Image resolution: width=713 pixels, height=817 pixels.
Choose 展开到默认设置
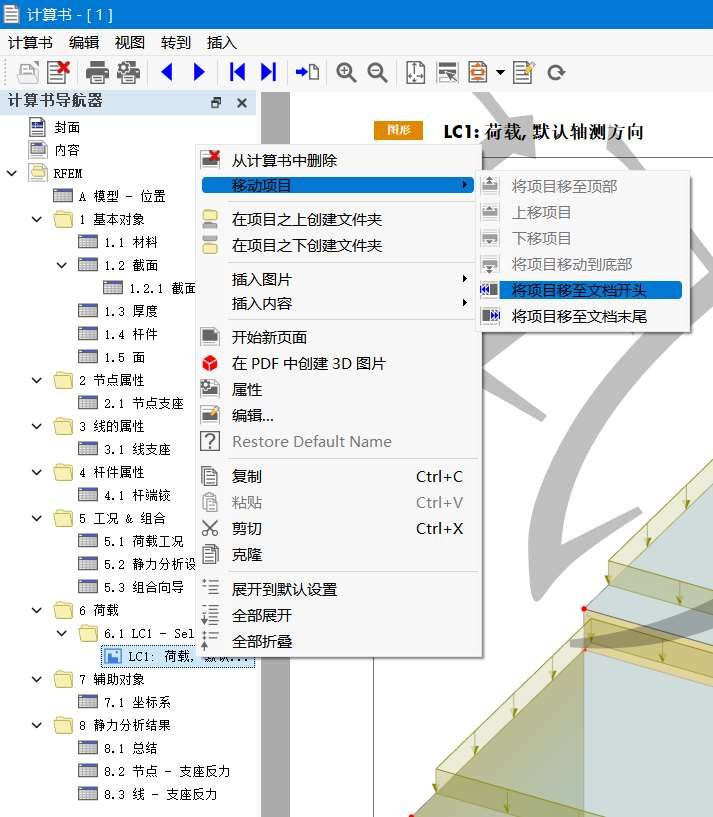pos(337,589)
